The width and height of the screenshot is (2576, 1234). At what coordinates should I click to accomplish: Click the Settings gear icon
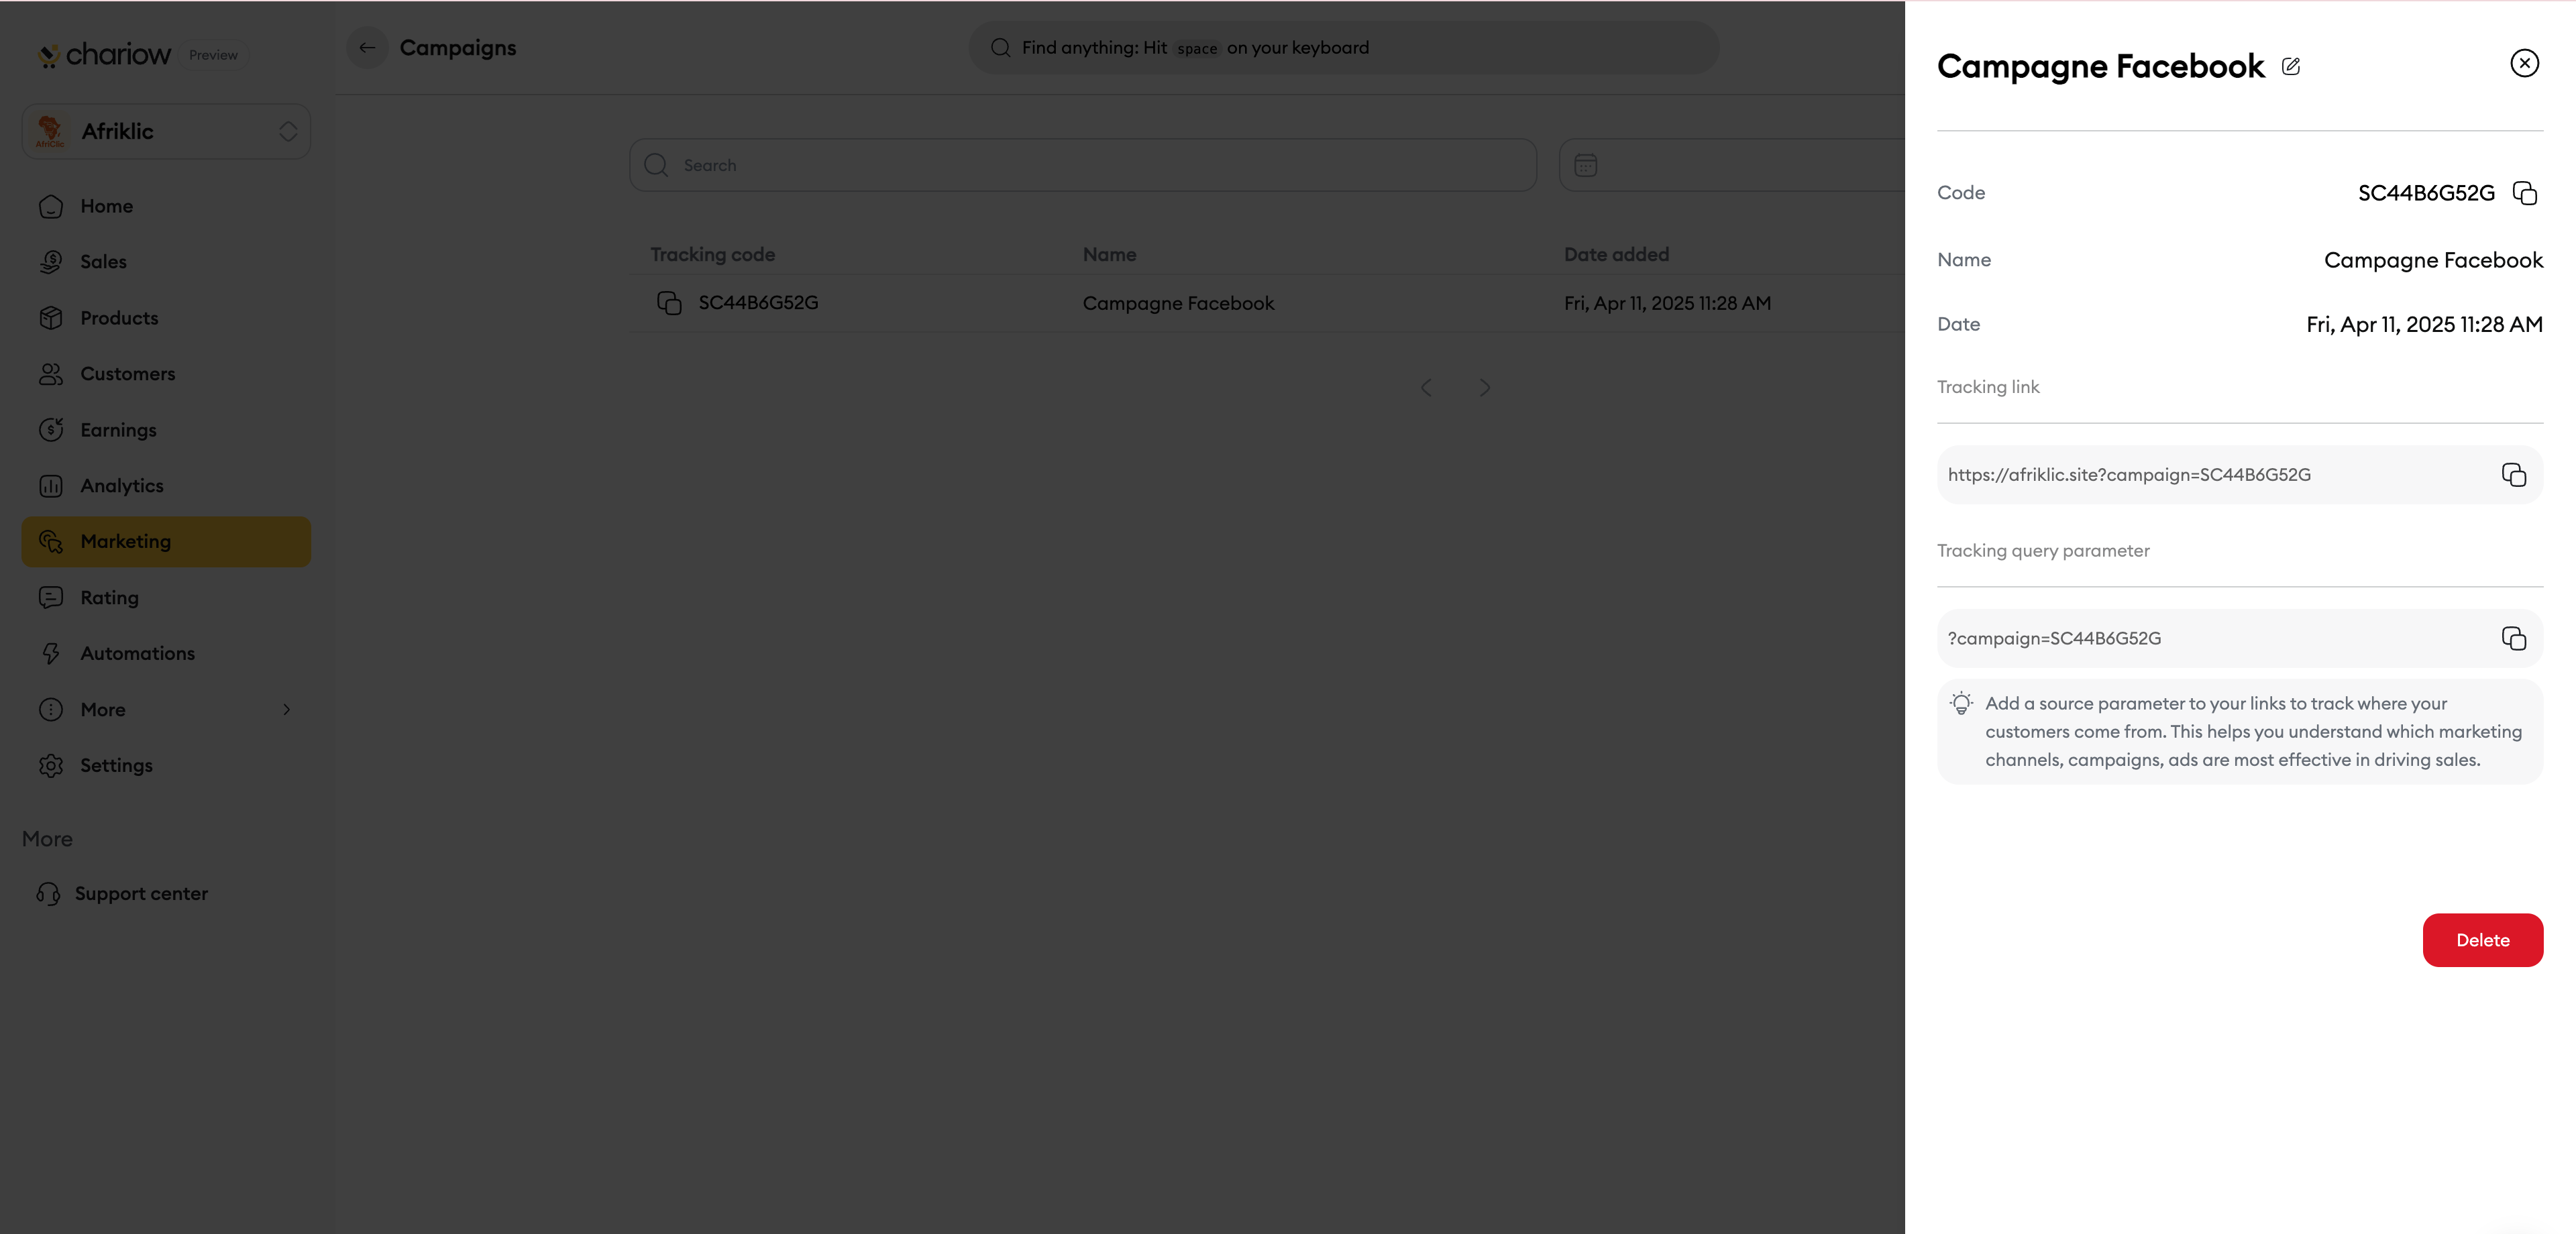click(x=51, y=766)
